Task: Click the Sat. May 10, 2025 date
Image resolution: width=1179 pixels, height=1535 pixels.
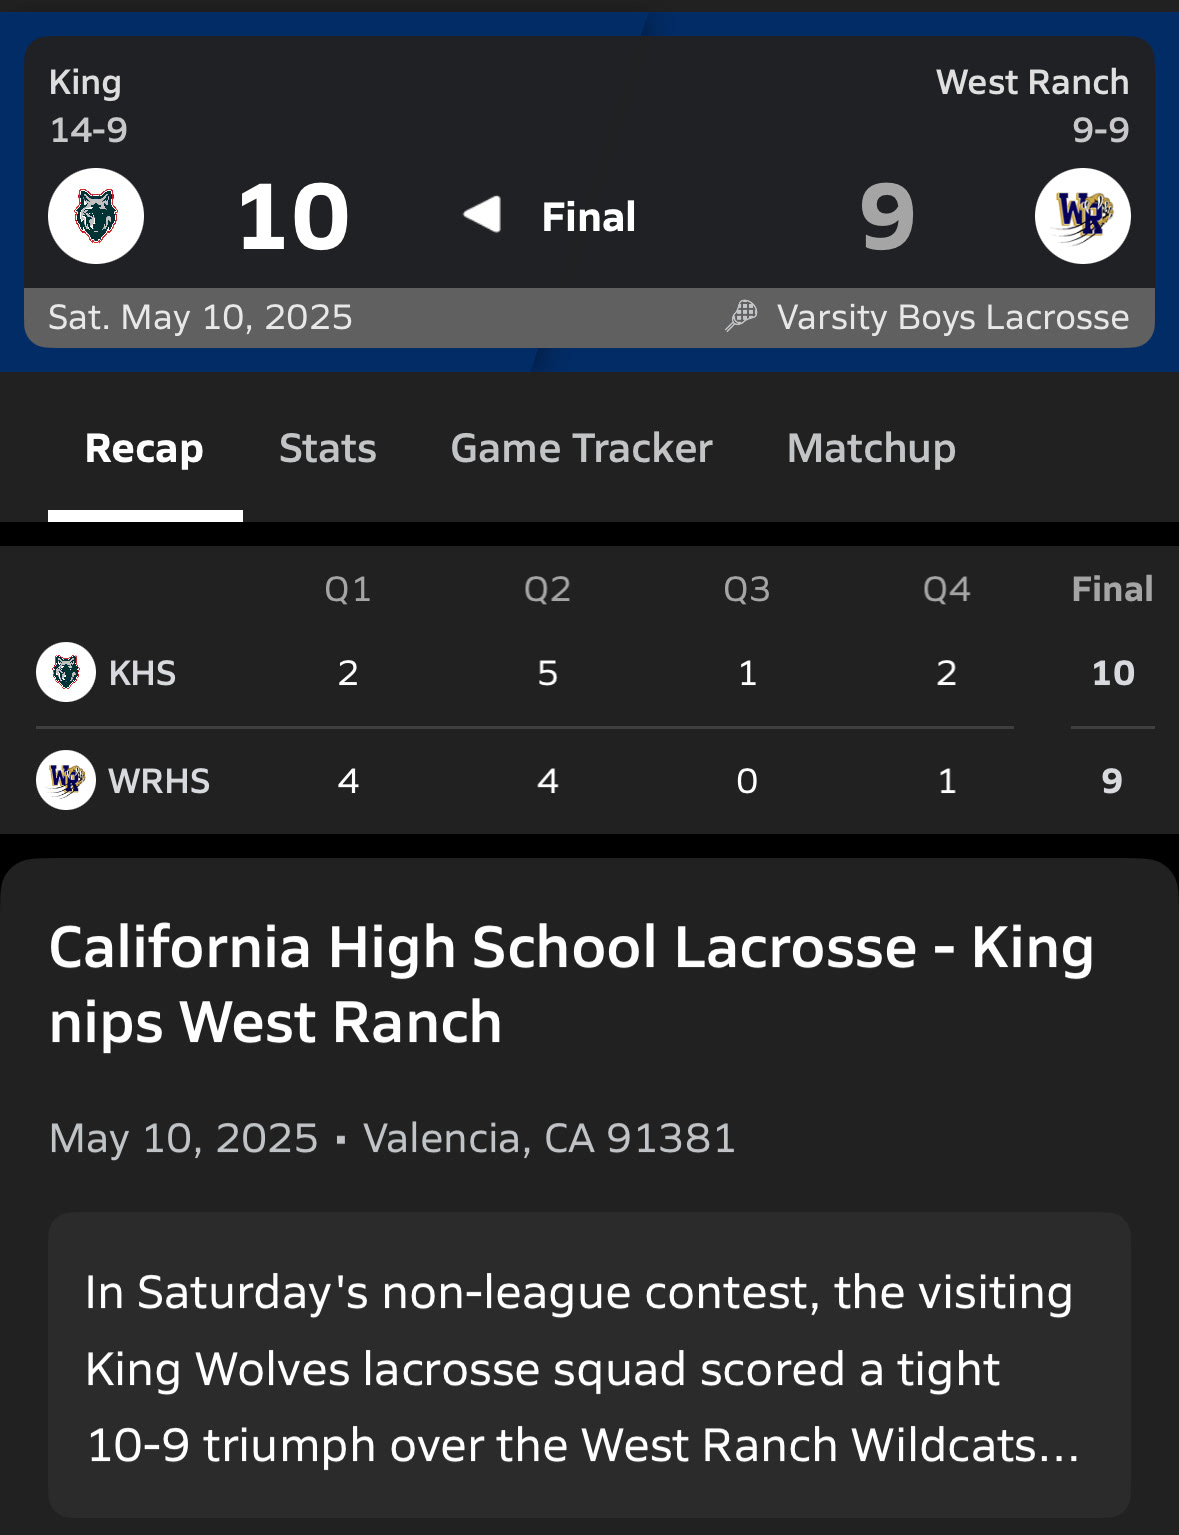Action: (200, 317)
